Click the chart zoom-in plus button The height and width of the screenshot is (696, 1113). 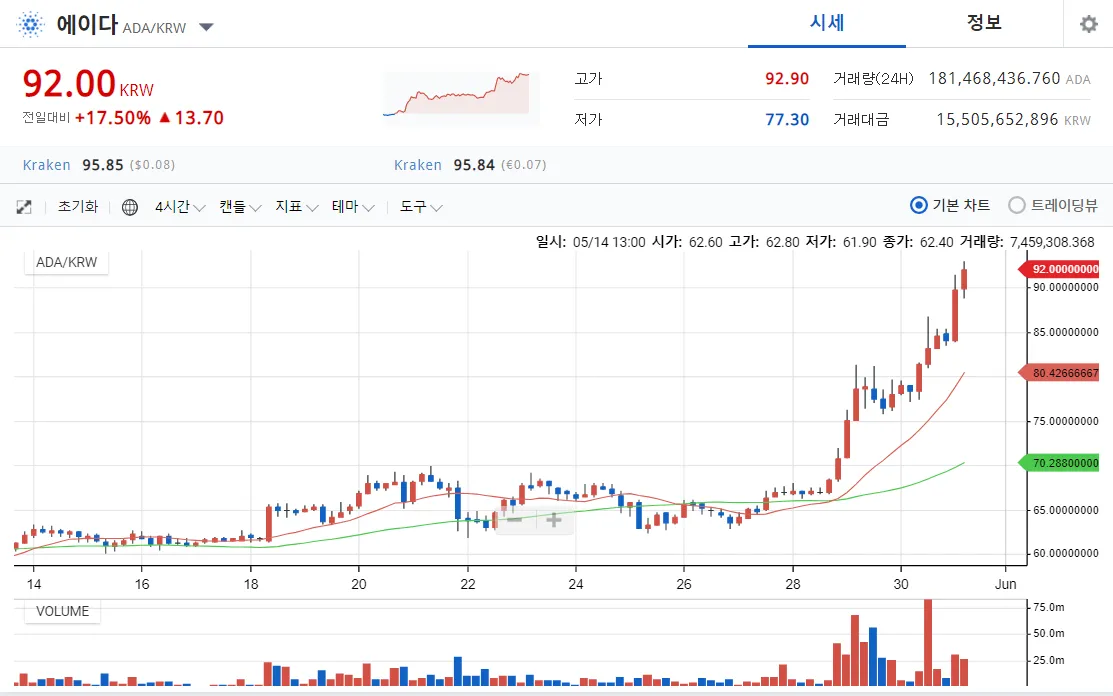554,520
